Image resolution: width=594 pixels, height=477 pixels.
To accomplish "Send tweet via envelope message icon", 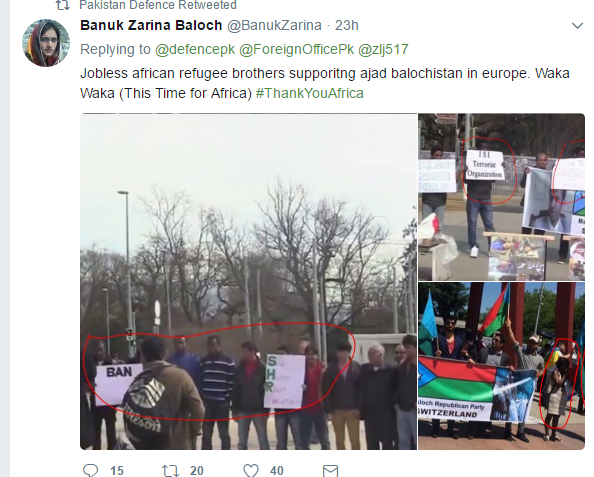I will [330, 471].
